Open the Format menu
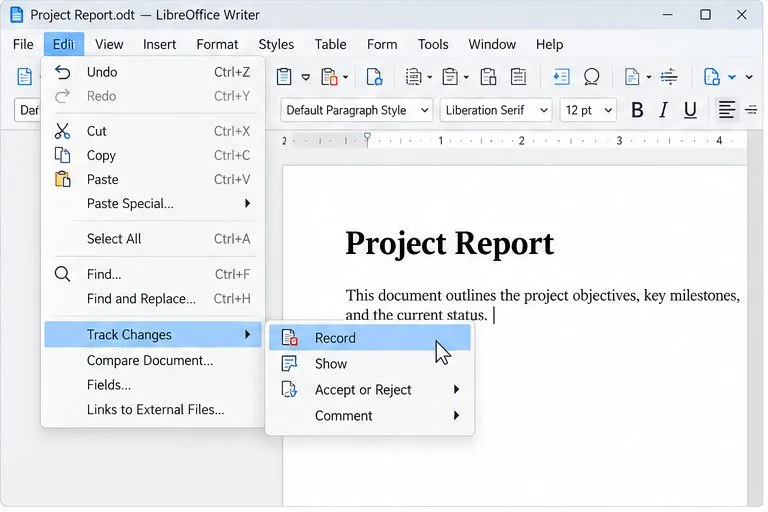This screenshot has height=512, width=768. click(x=217, y=44)
